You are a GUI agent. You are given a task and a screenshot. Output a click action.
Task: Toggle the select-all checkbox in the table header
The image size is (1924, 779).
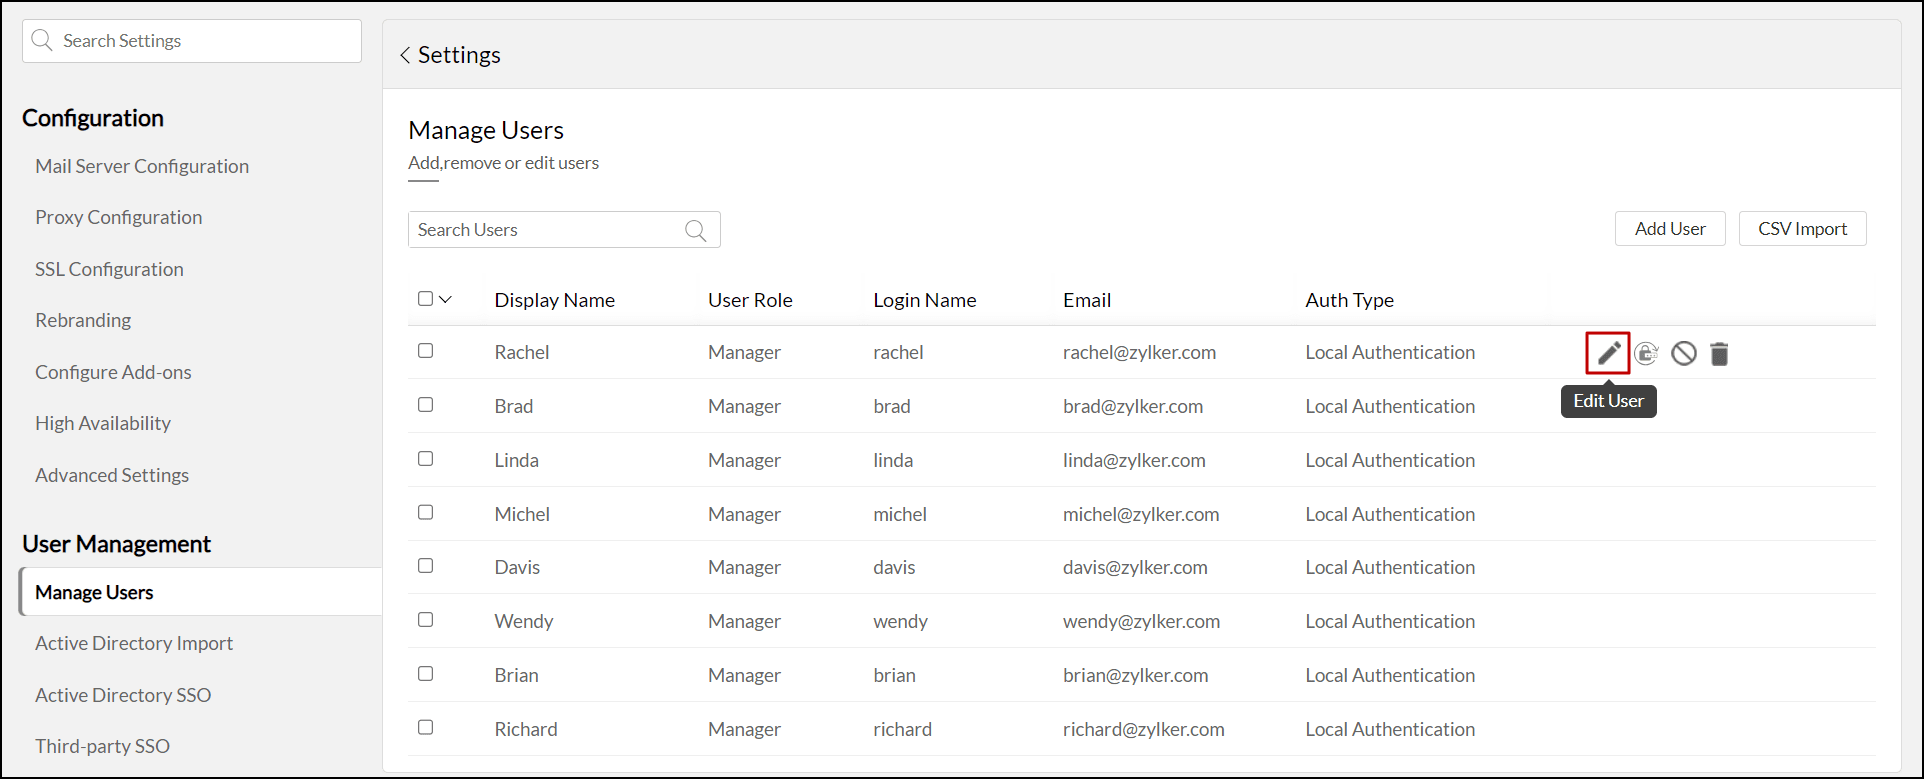(425, 299)
